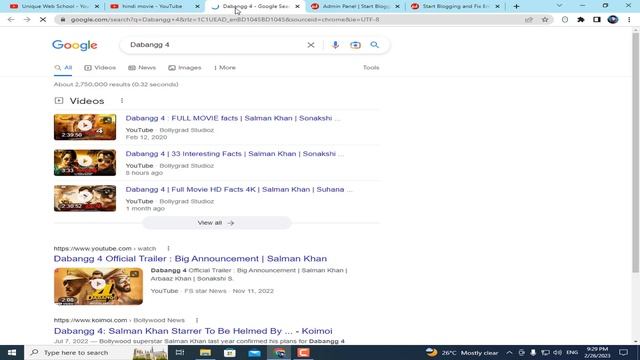Open options for koimoi.com result

pyautogui.click(x=197, y=320)
